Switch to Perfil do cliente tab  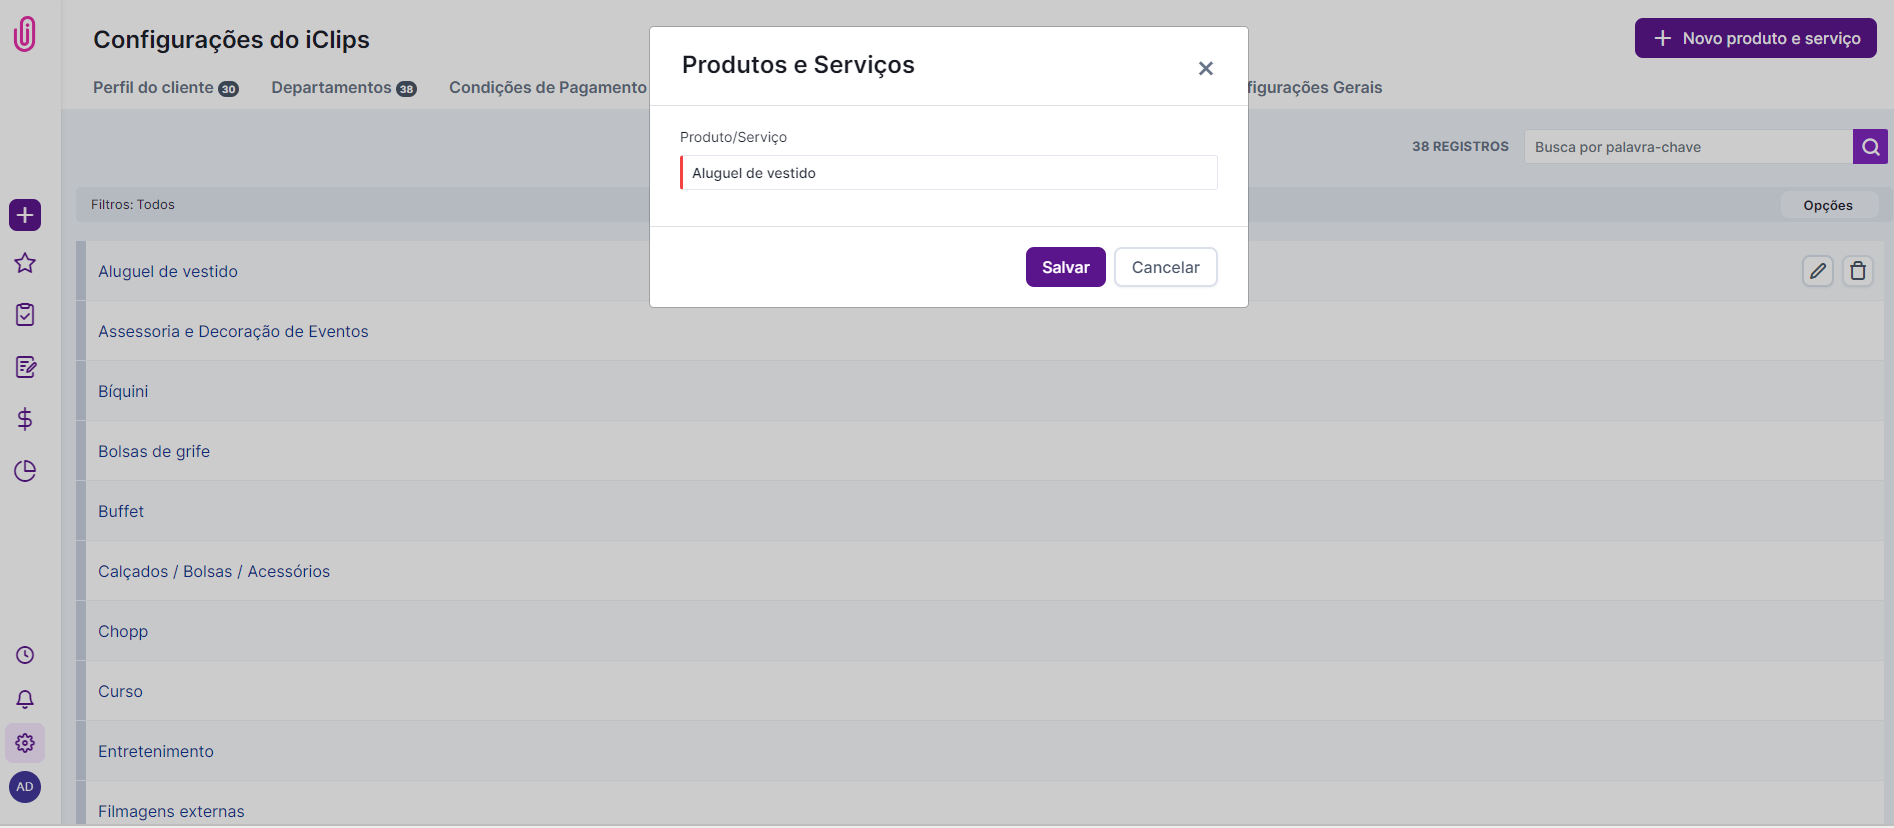pos(165,88)
